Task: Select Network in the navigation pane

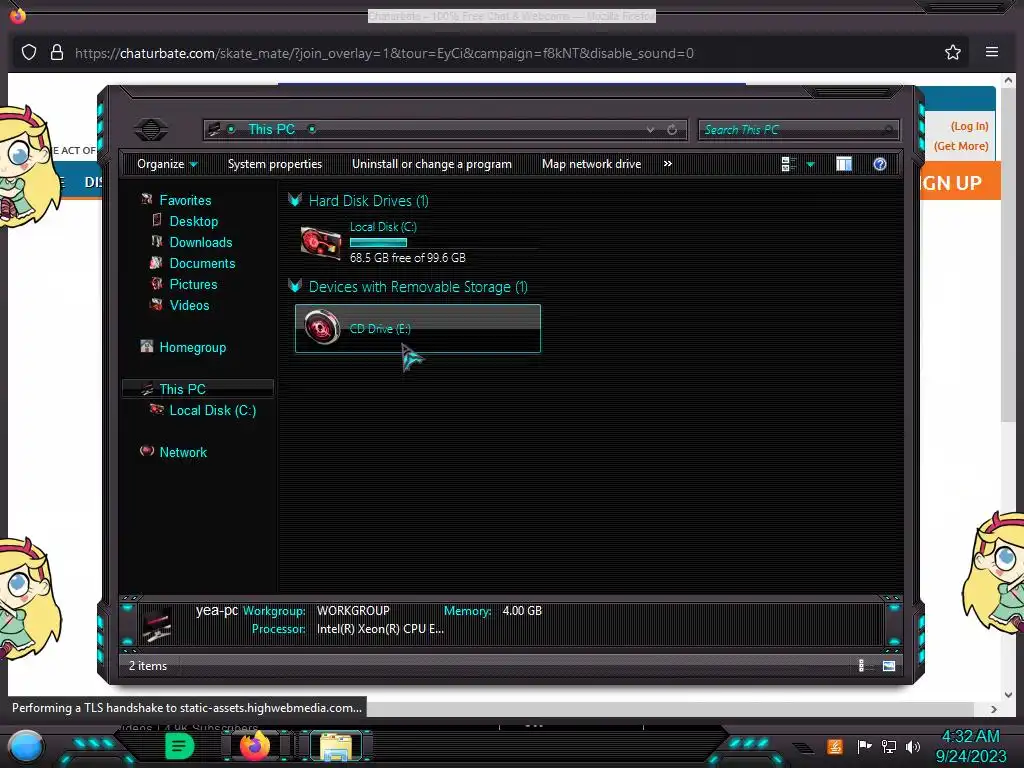Action: click(x=183, y=452)
